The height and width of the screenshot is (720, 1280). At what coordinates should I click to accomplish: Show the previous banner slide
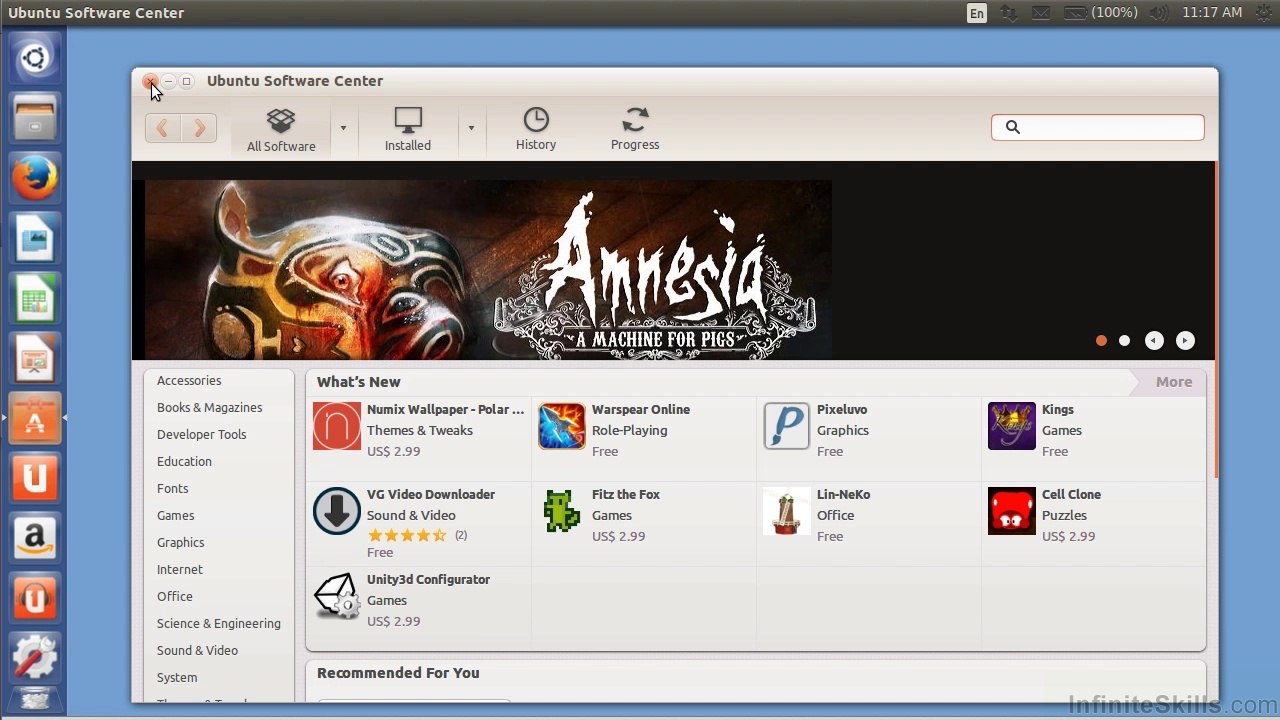(x=1154, y=341)
